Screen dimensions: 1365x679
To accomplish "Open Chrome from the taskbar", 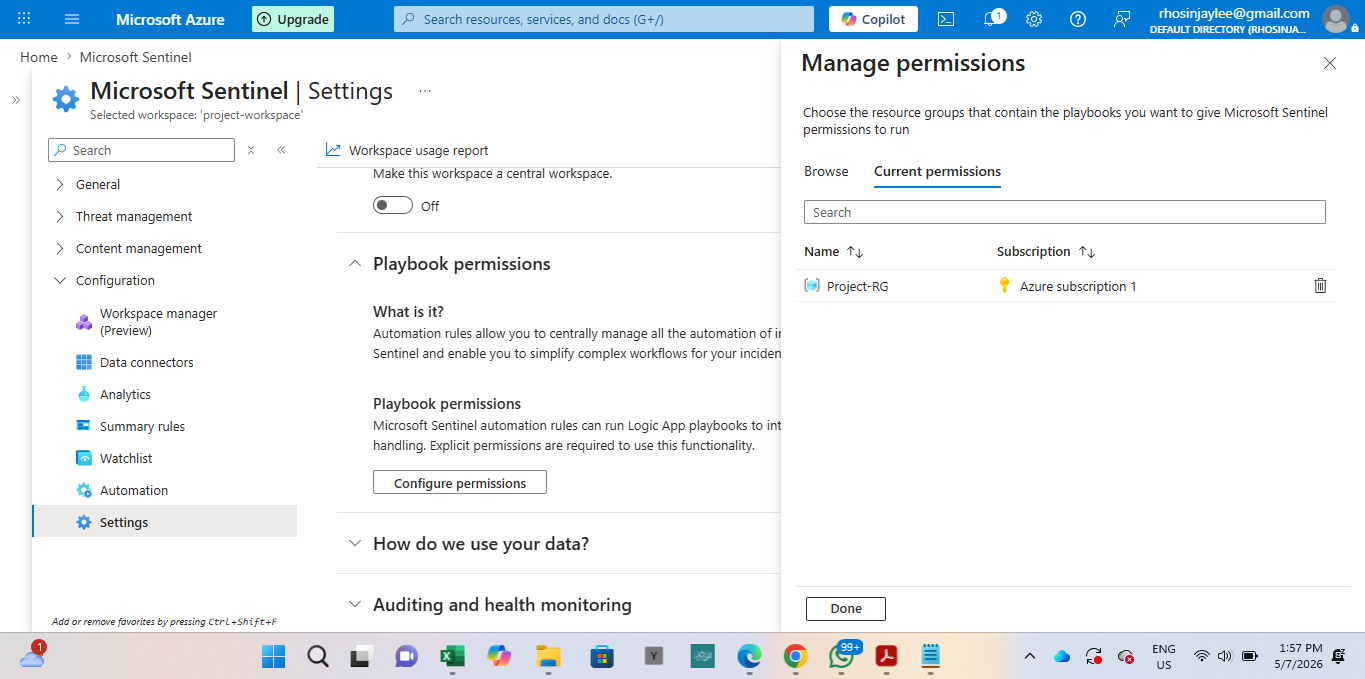I will click(x=796, y=656).
